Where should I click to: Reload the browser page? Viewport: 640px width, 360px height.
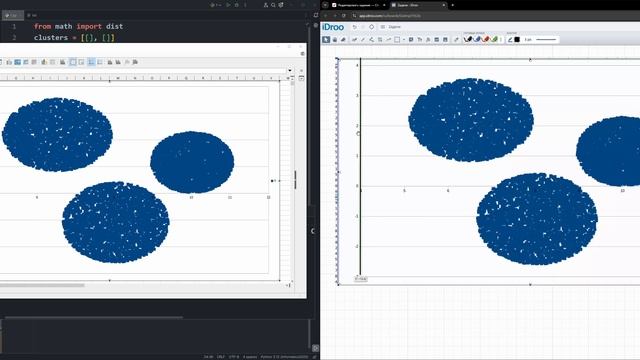pyautogui.click(x=344, y=16)
